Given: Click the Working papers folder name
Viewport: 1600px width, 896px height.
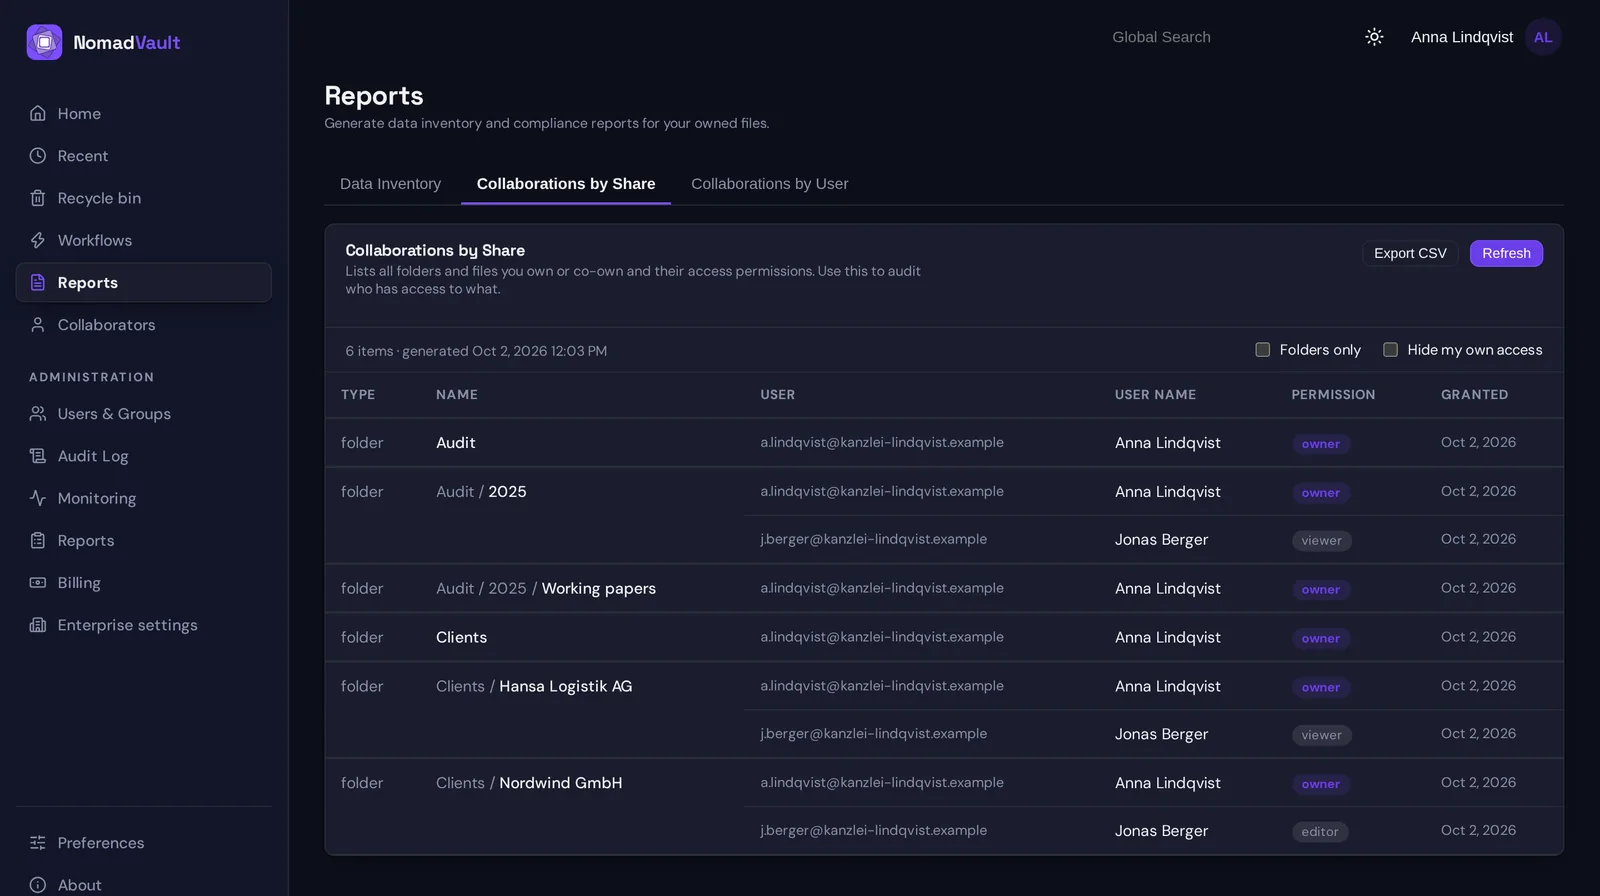Looking at the screenshot, I should pyautogui.click(x=599, y=588).
